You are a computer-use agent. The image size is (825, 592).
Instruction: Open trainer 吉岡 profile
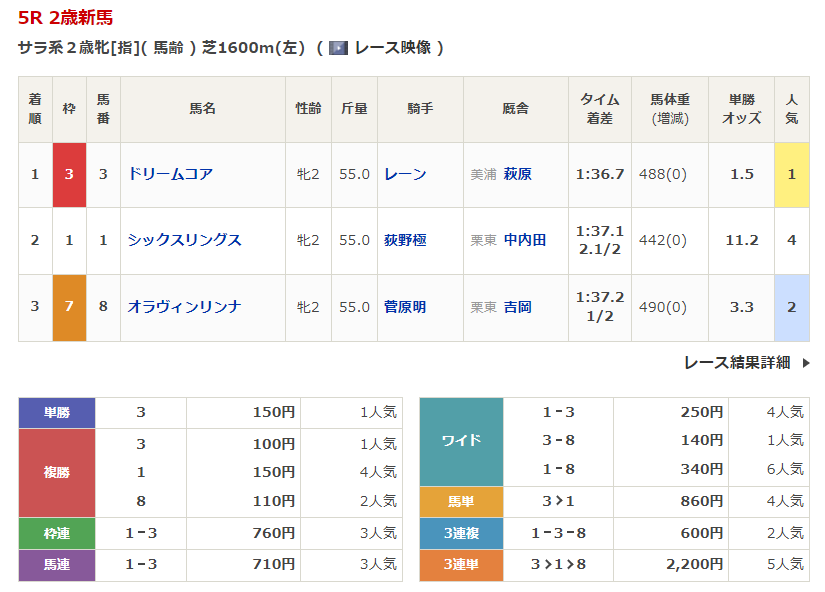pyautogui.click(x=518, y=307)
